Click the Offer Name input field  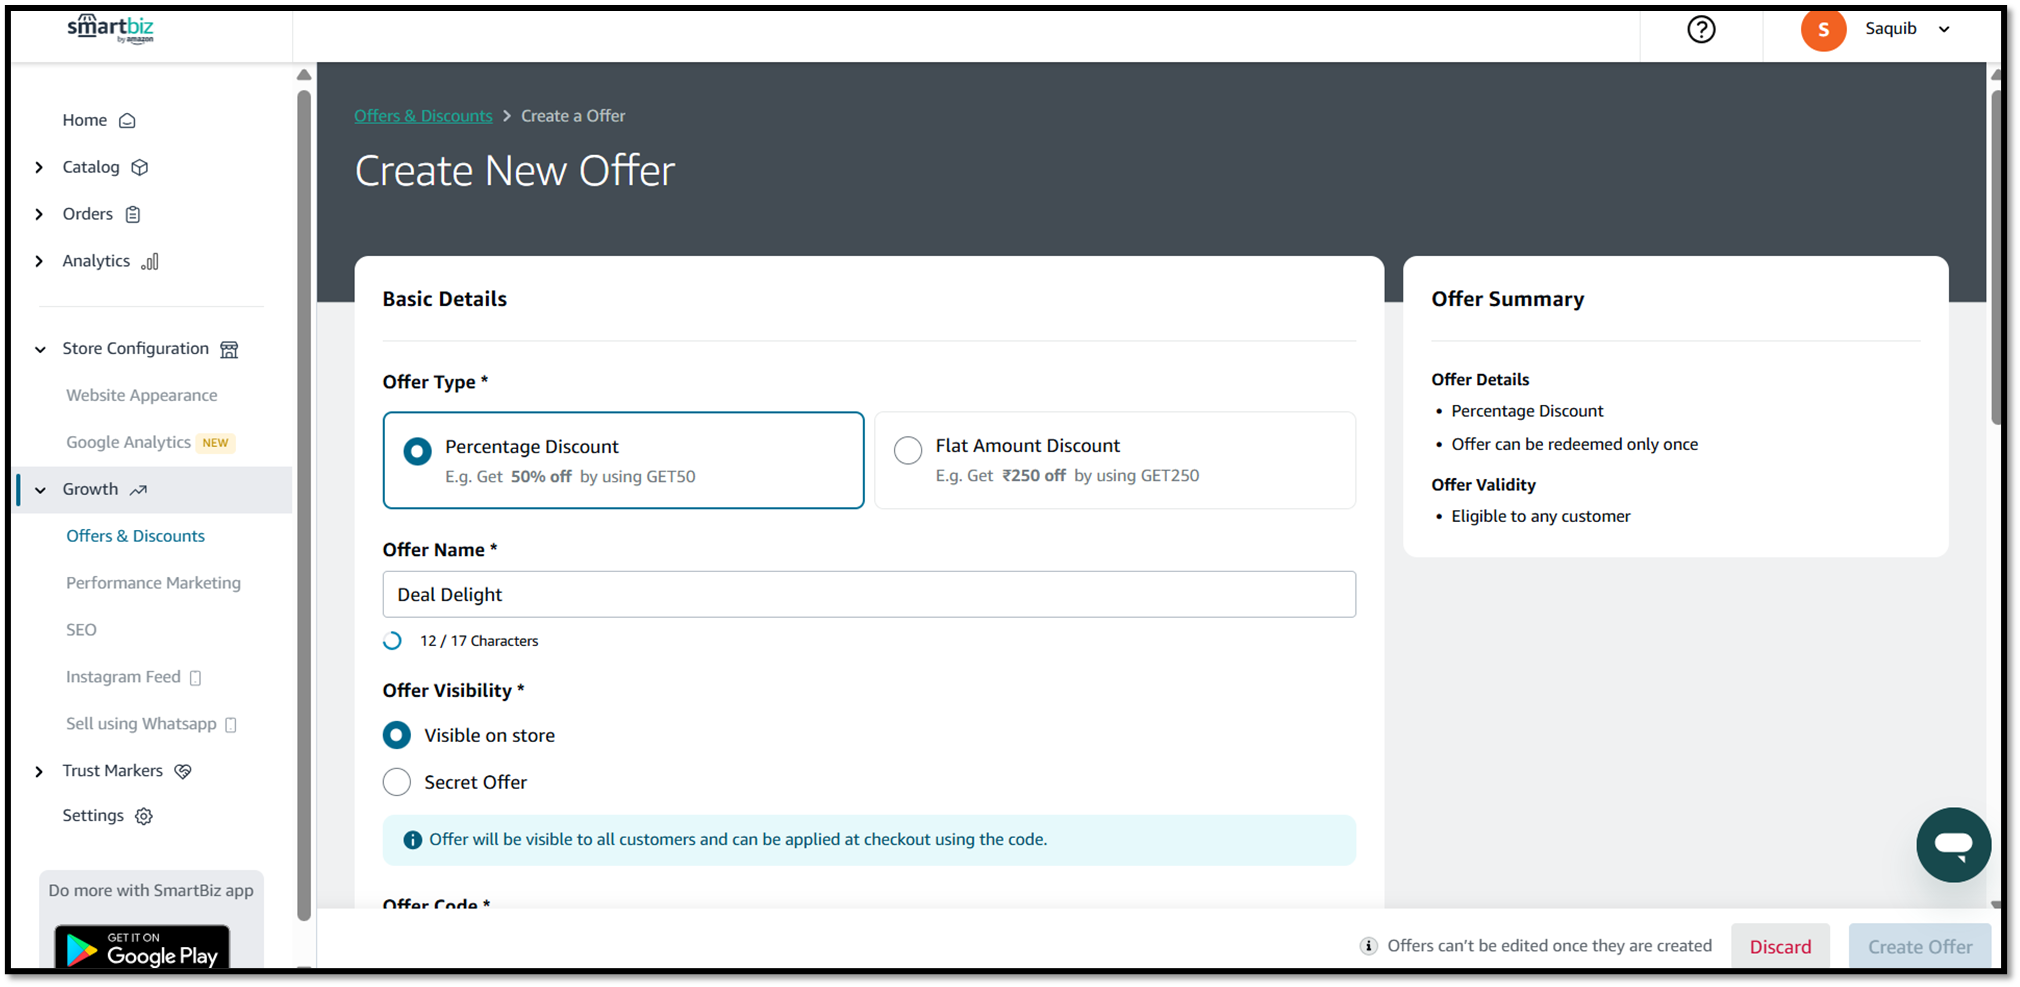tap(869, 594)
